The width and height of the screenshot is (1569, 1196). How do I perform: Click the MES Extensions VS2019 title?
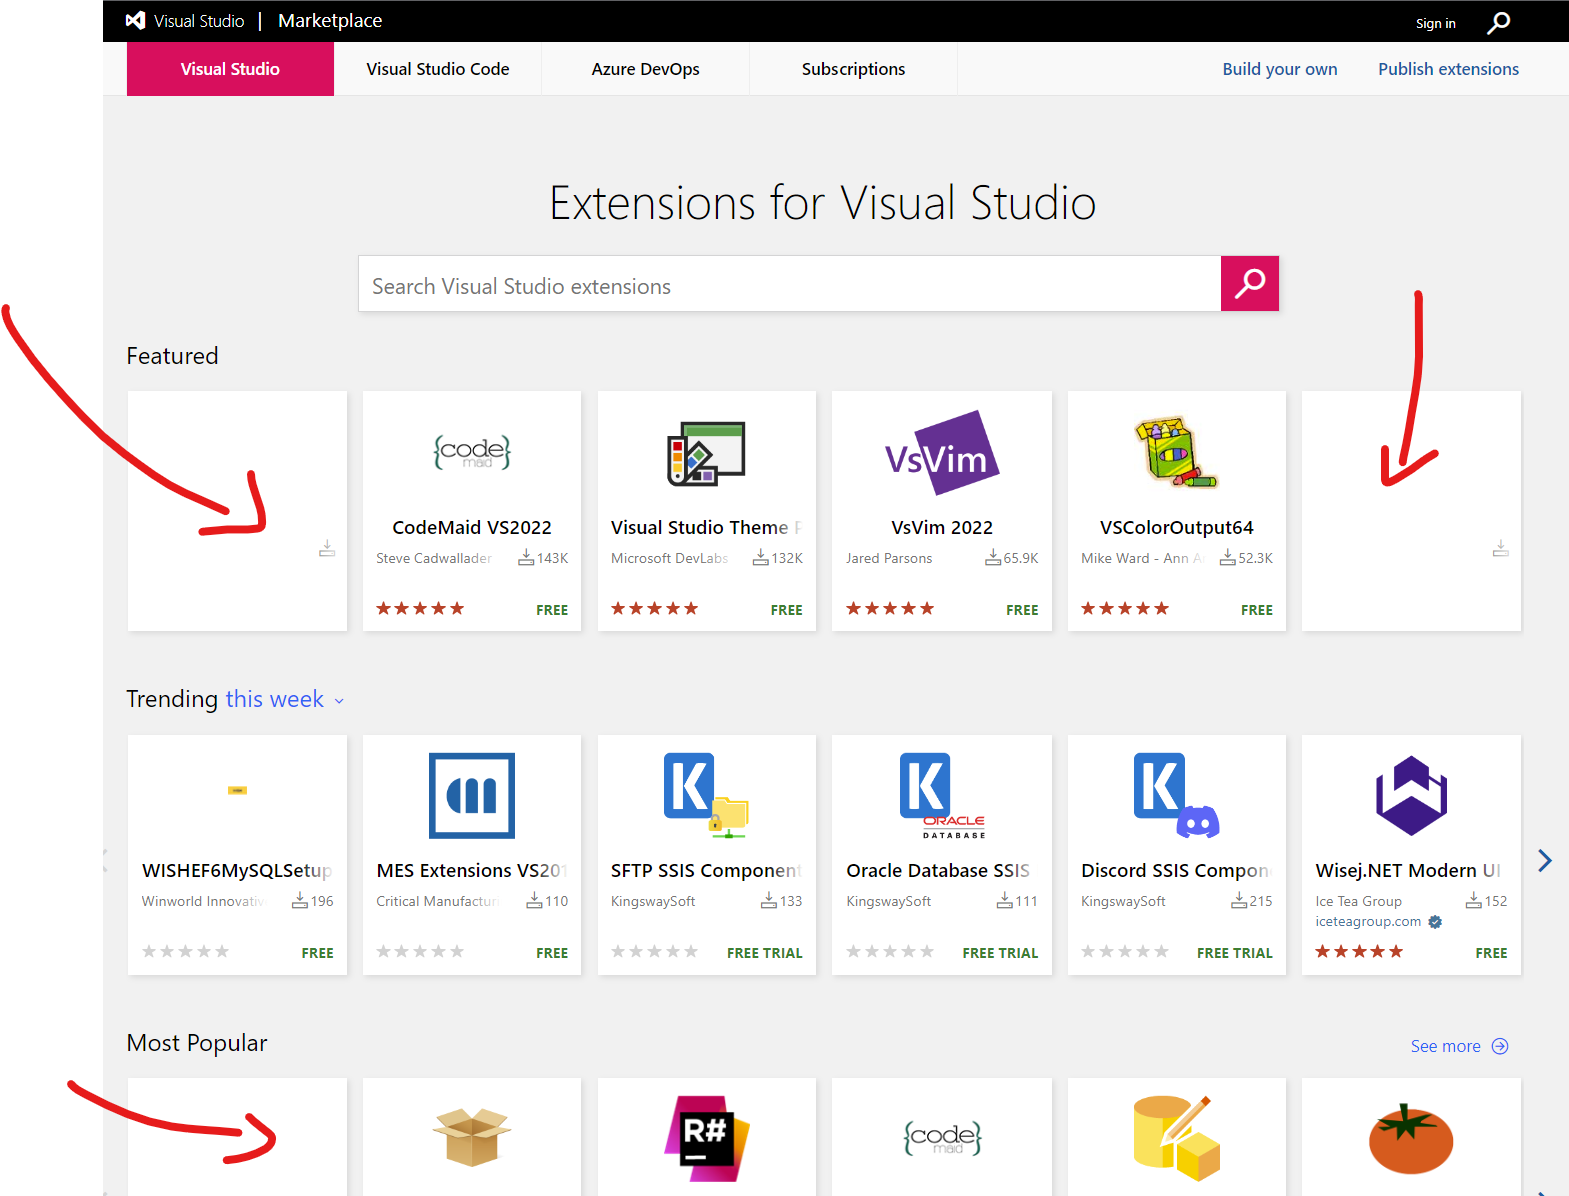(472, 870)
